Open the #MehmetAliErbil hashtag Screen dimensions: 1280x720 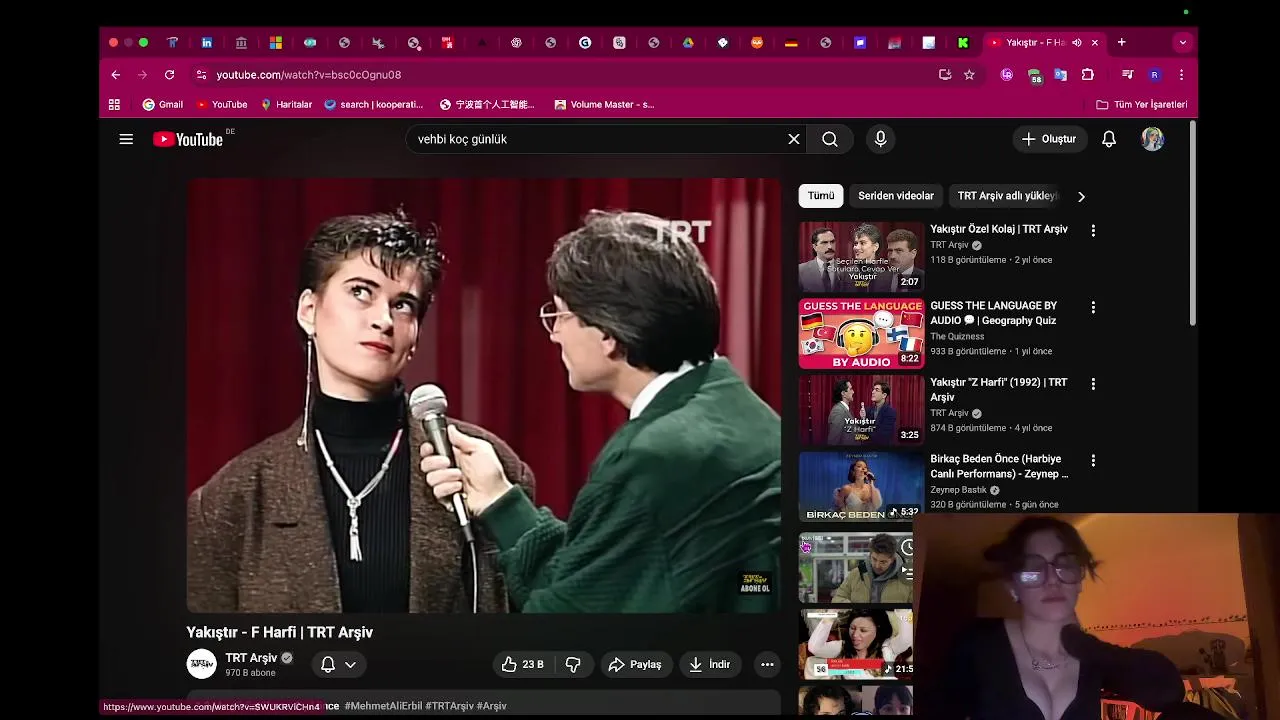pyautogui.click(x=383, y=706)
